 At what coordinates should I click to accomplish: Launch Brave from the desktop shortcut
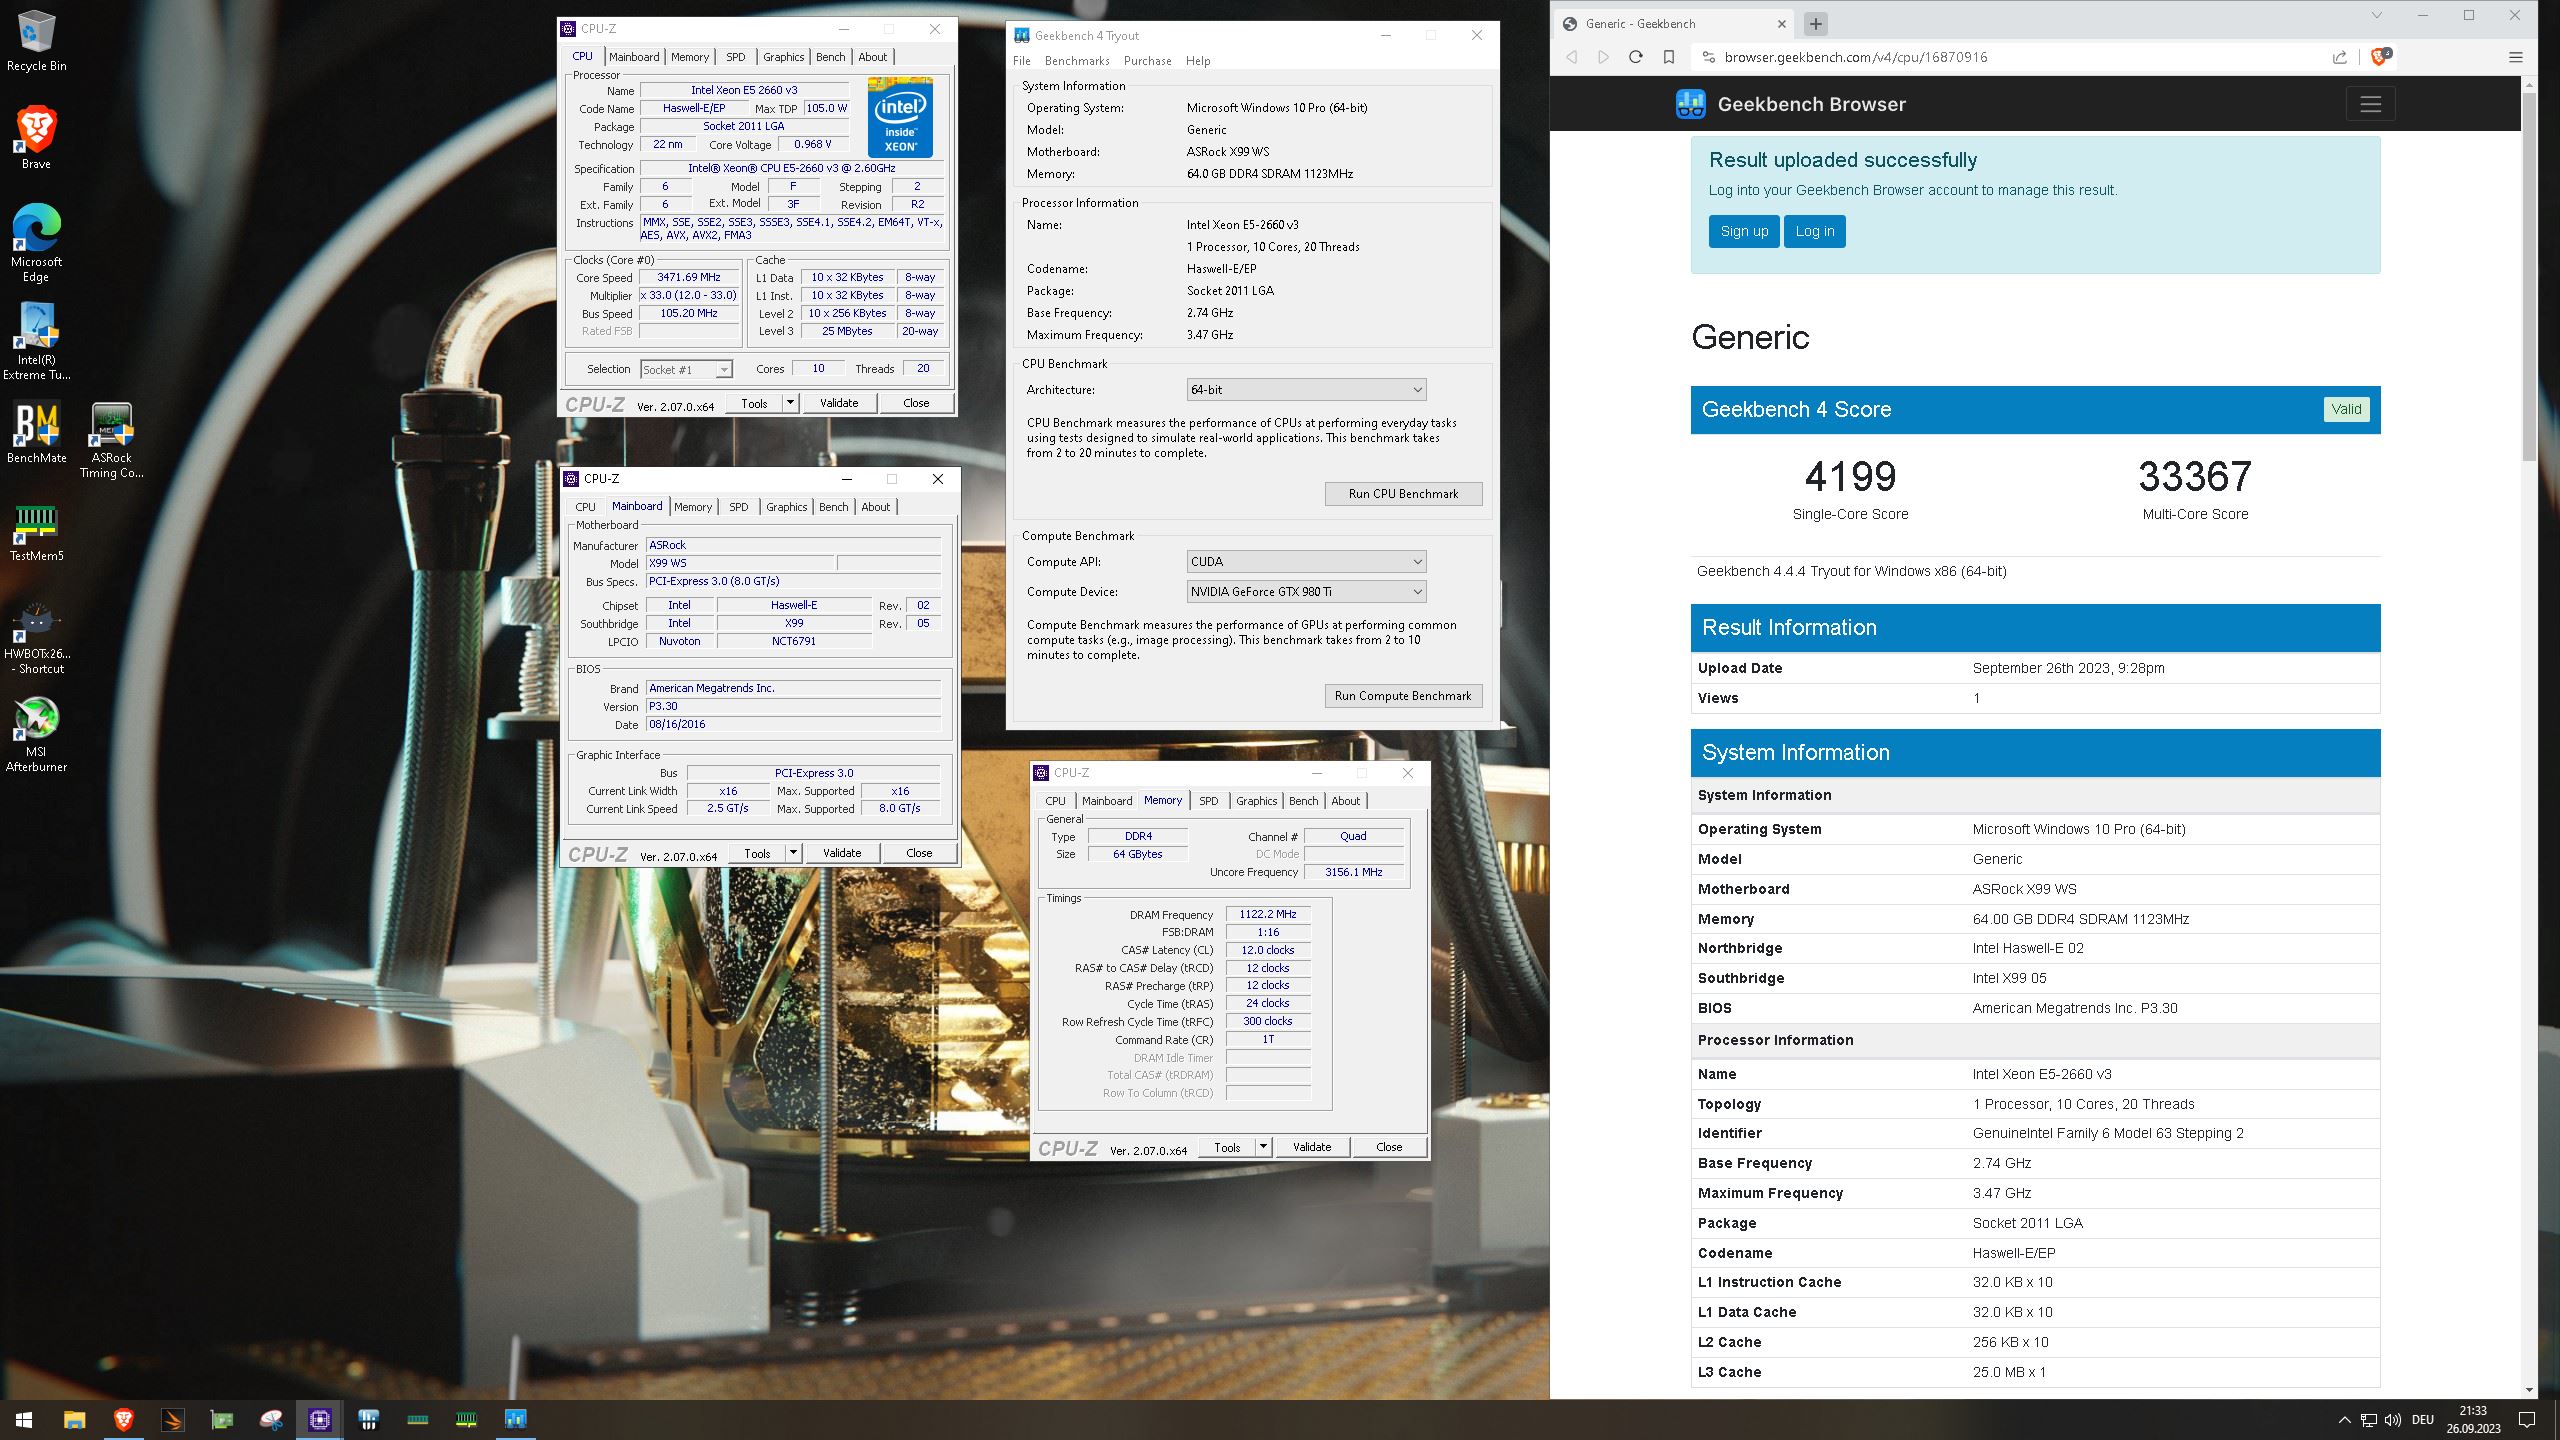pyautogui.click(x=36, y=138)
